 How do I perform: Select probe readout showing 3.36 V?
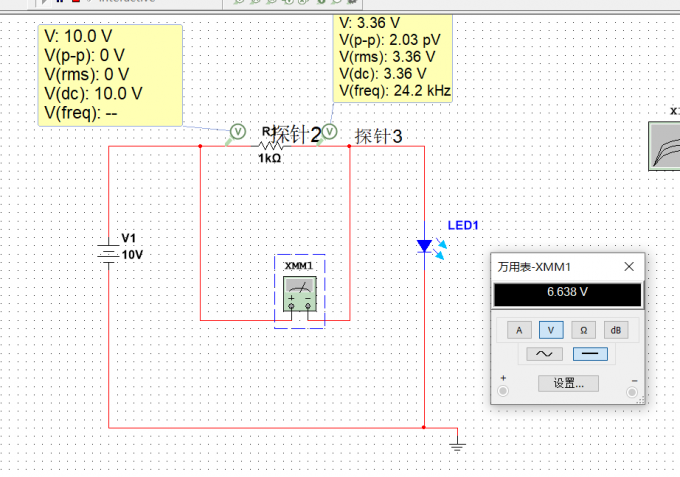(x=393, y=58)
